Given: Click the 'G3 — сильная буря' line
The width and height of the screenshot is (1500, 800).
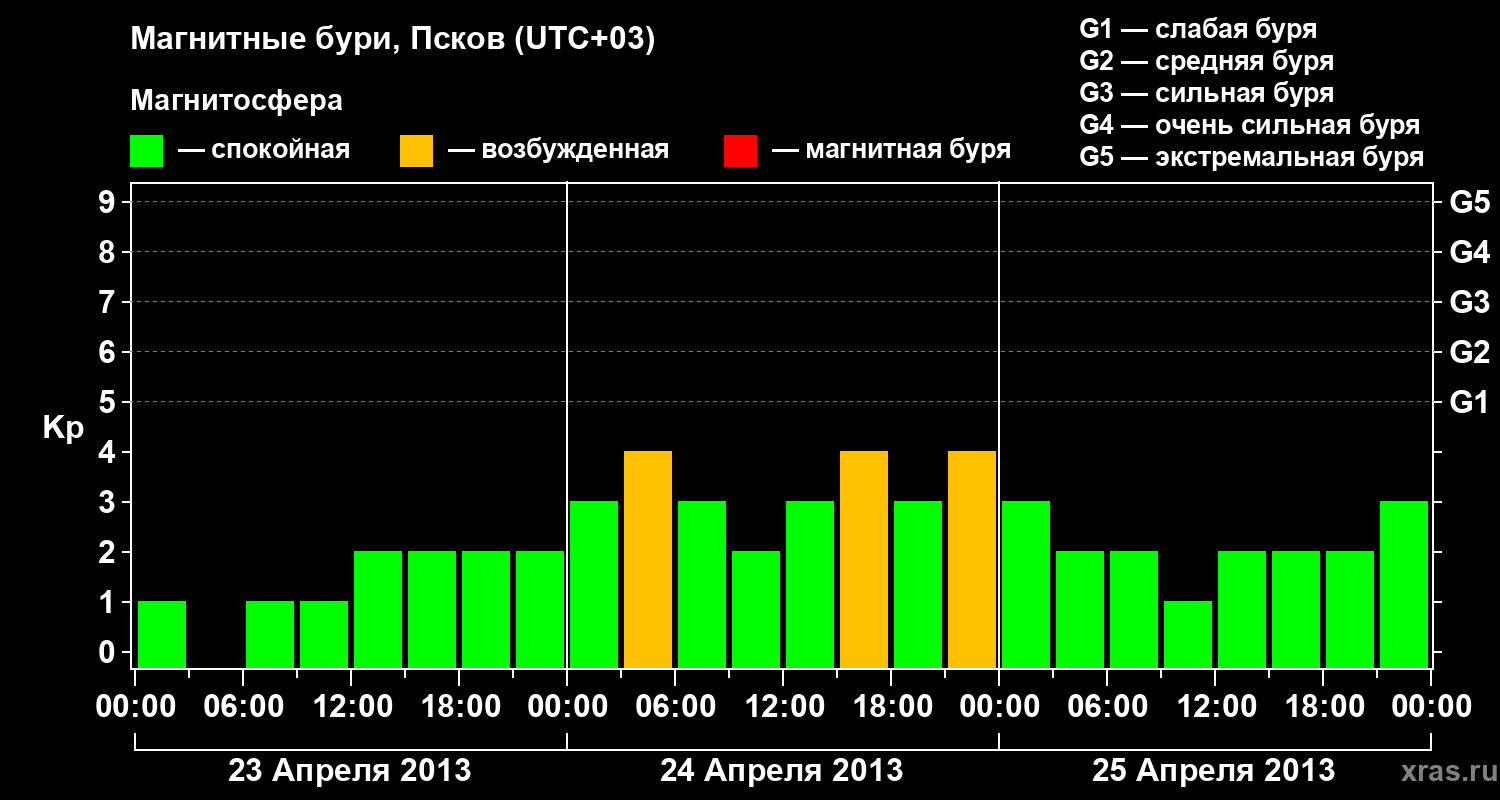Looking at the screenshot, I should [1207, 92].
